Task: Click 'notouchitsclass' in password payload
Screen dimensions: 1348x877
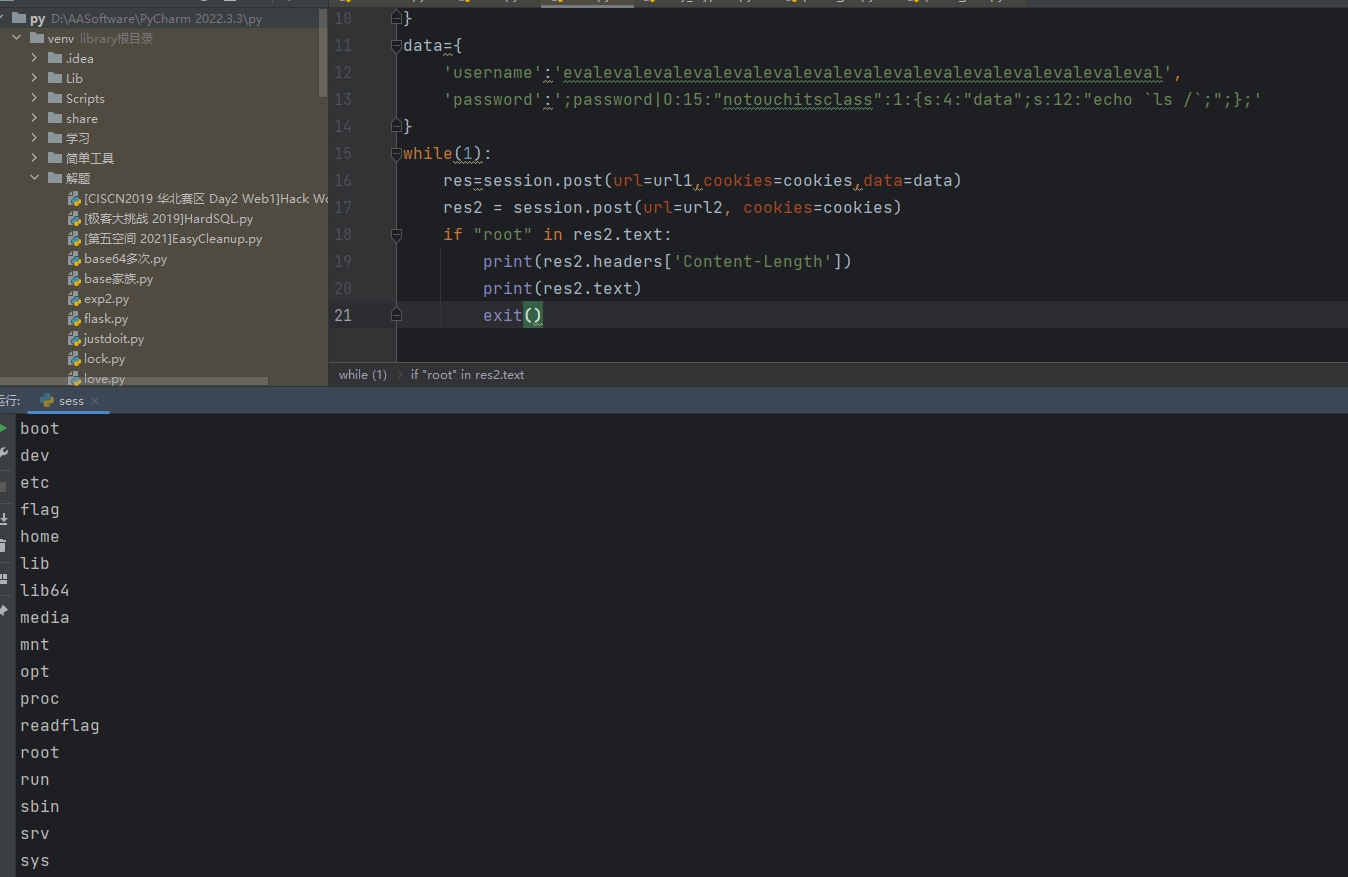Action: click(x=797, y=99)
